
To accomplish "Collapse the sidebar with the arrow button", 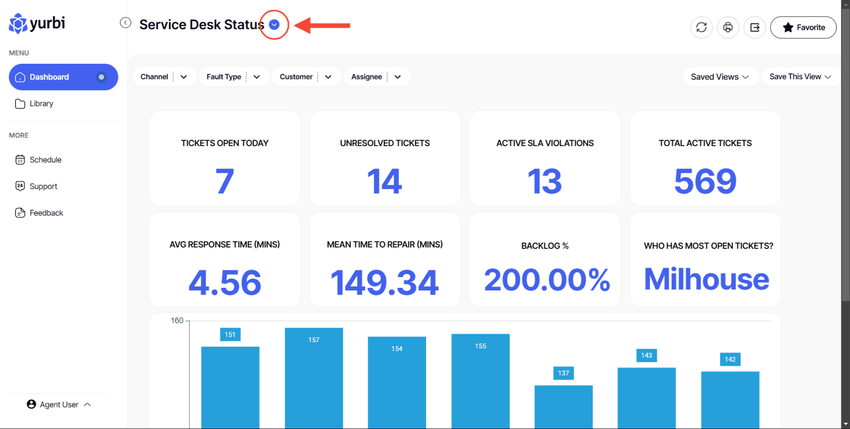I will pos(126,23).
